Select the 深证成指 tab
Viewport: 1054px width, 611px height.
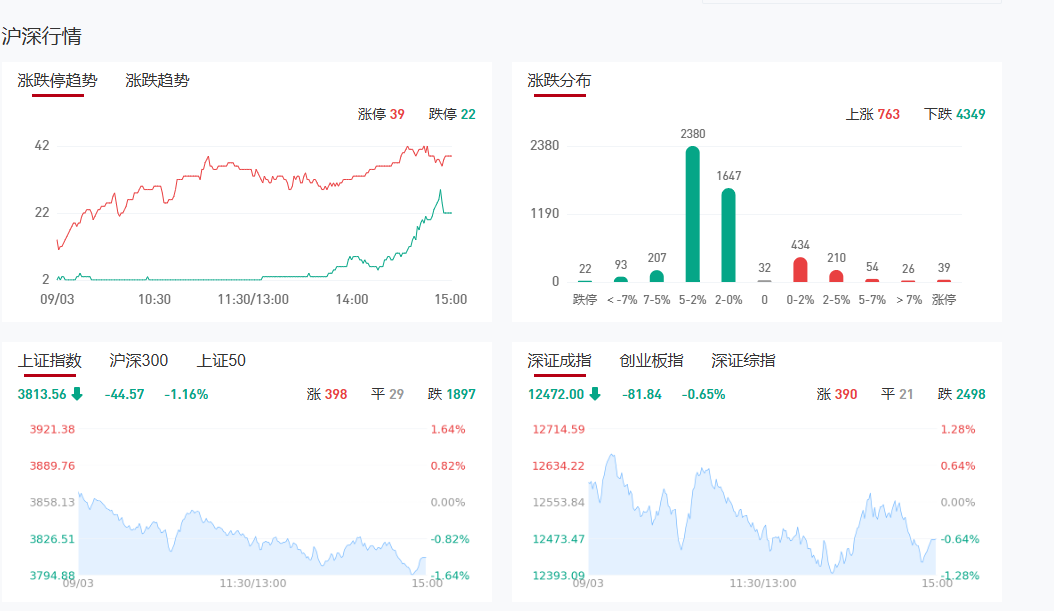tap(559, 361)
